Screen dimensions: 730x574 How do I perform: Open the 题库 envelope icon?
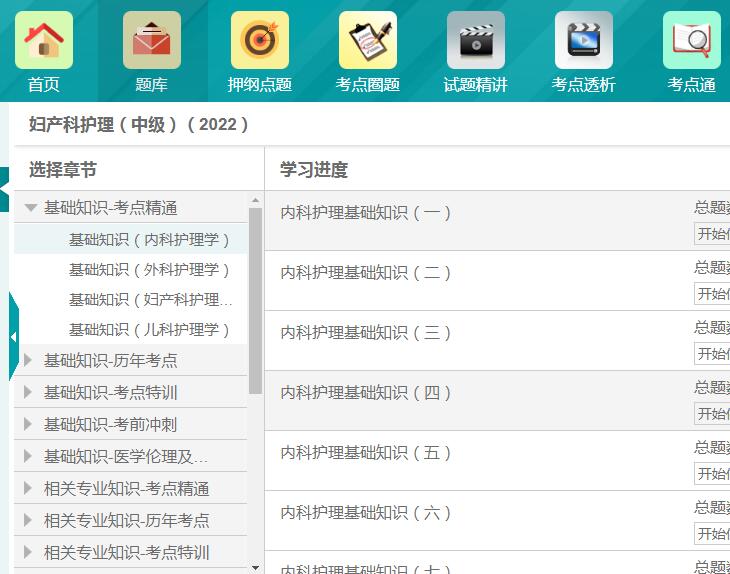tap(152, 40)
